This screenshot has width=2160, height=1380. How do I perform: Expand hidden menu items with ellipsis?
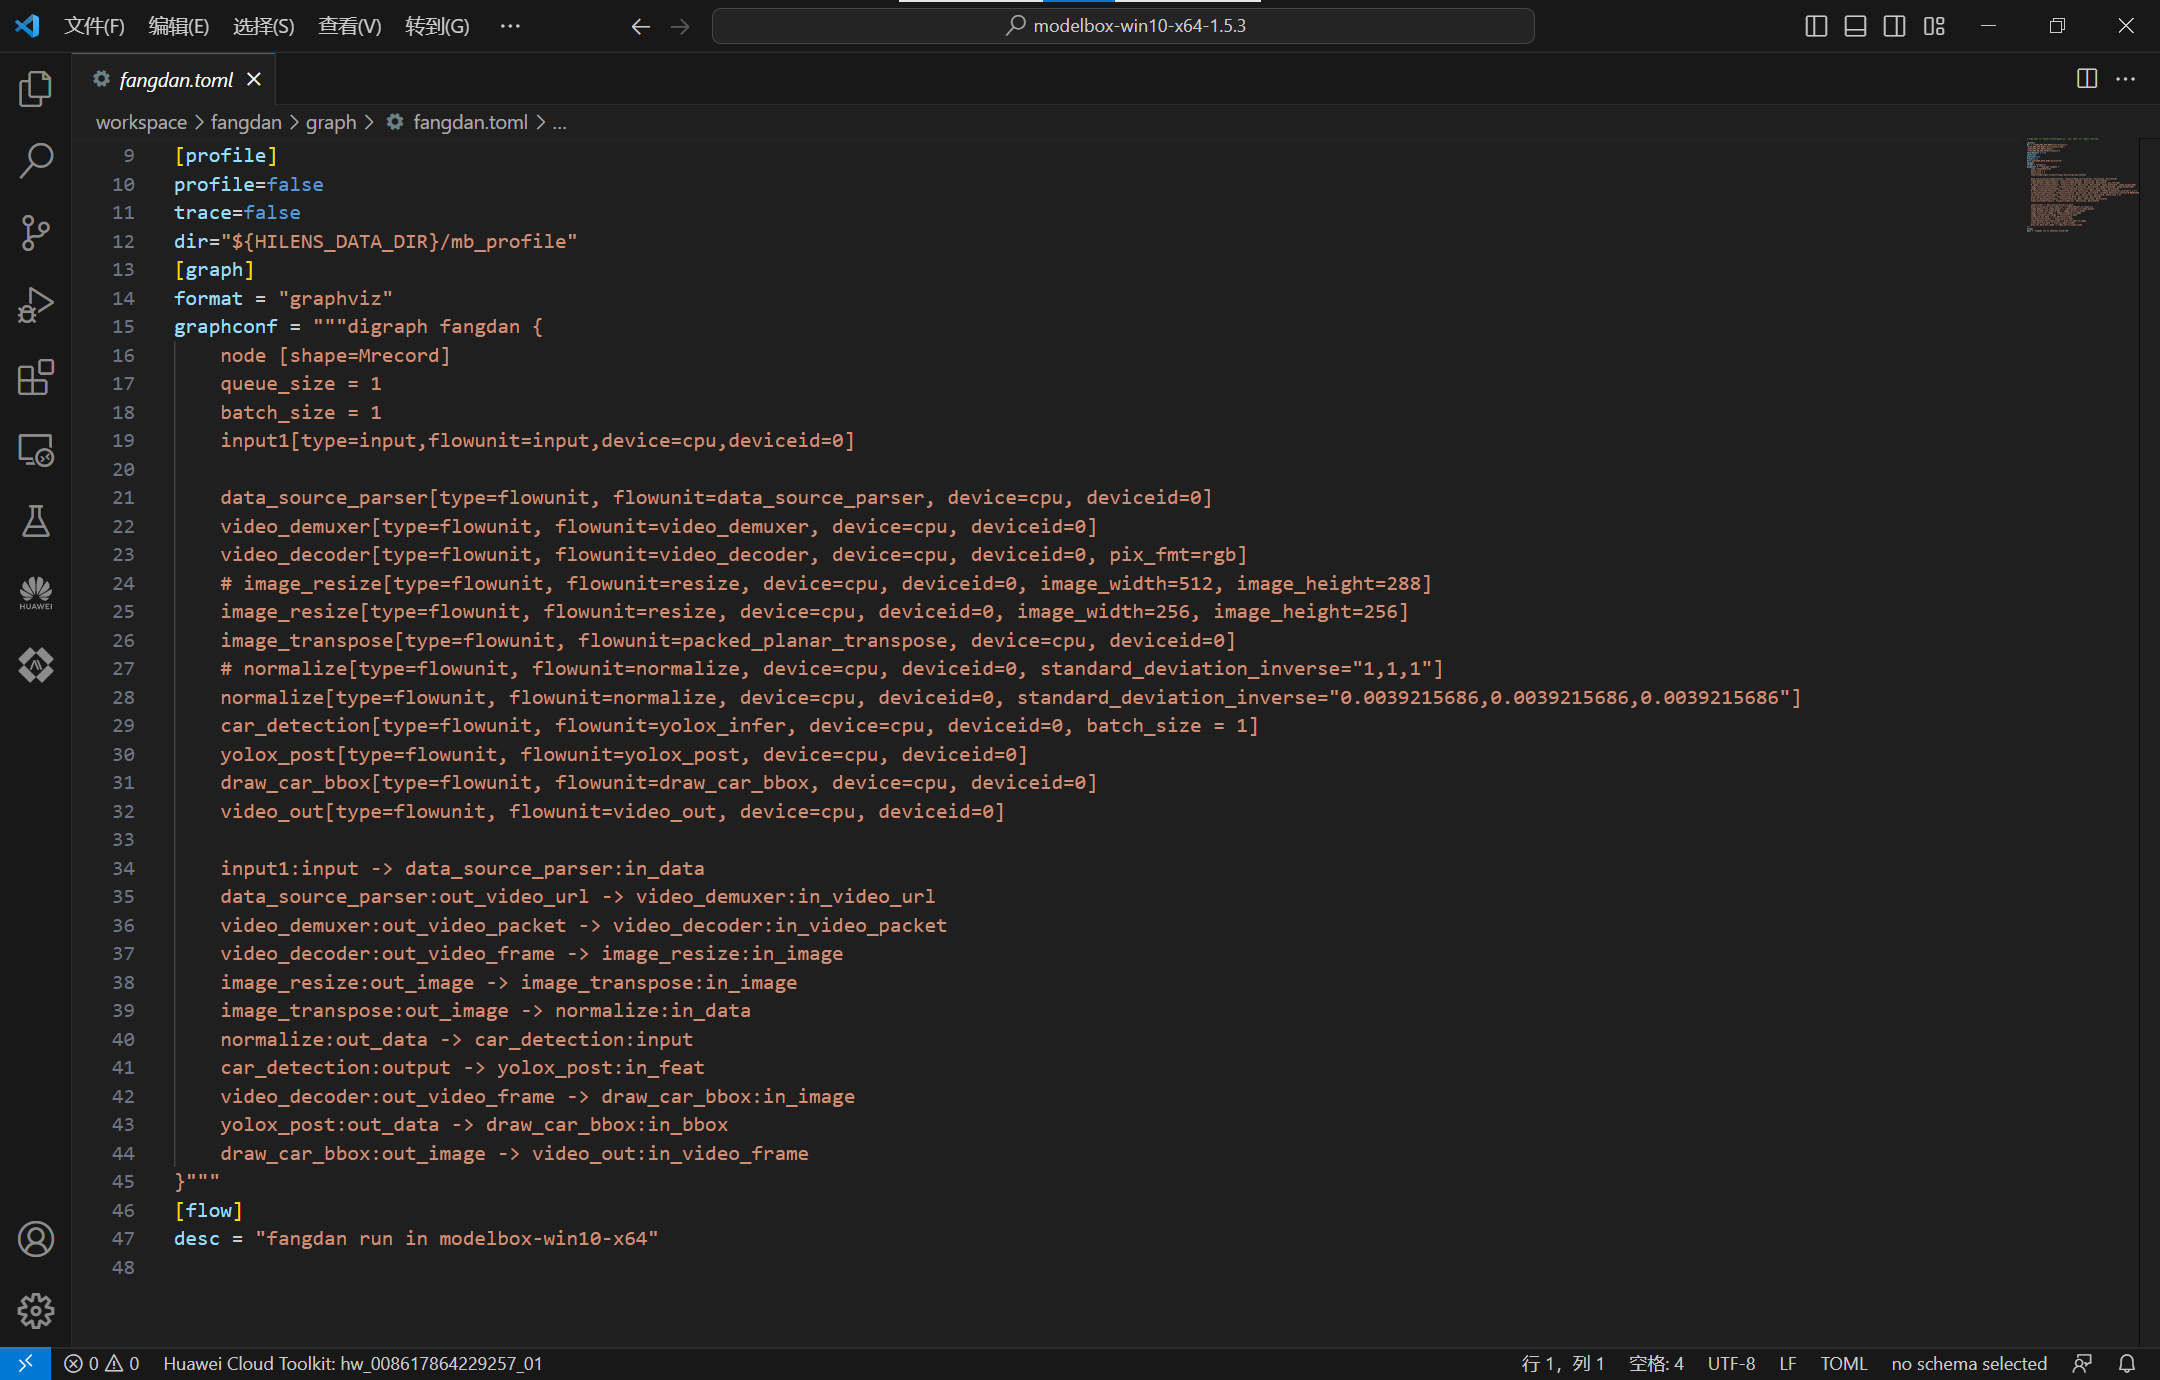(x=510, y=26)
